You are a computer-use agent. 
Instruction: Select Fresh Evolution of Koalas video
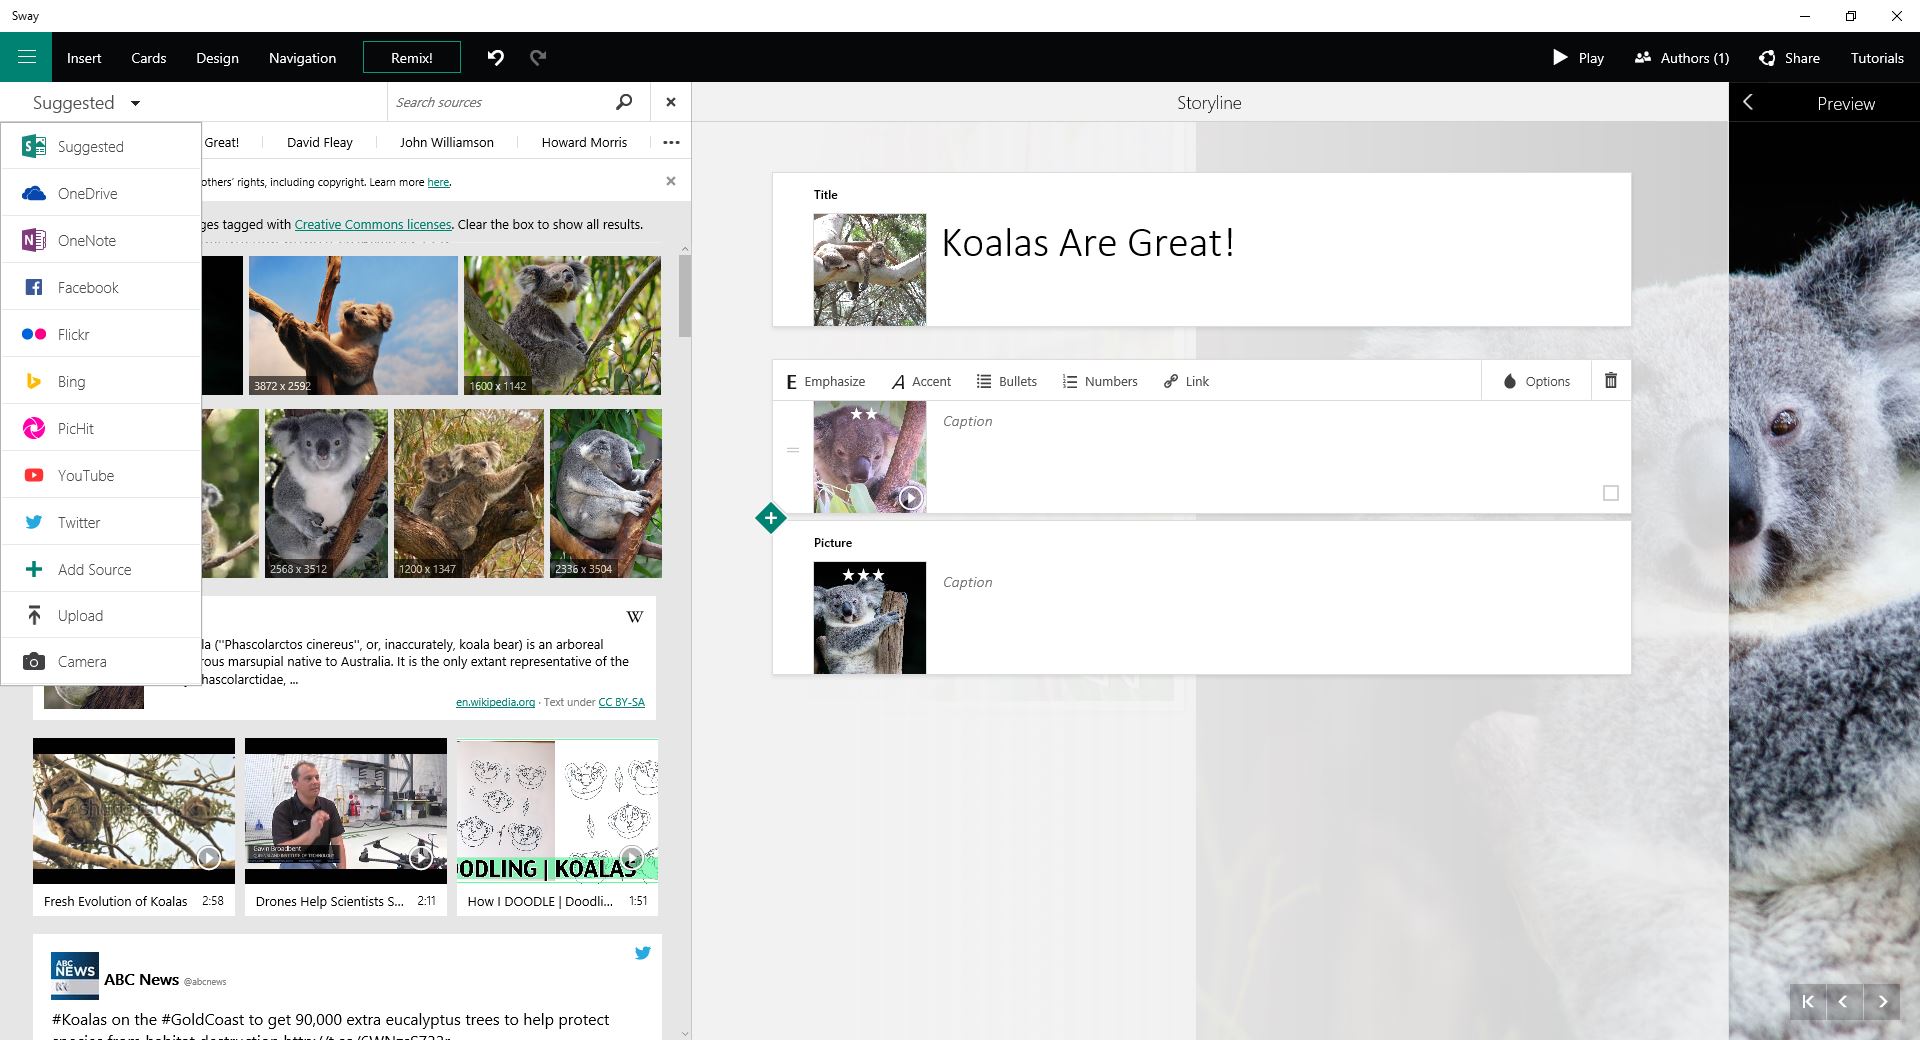(x=134, y=826)
